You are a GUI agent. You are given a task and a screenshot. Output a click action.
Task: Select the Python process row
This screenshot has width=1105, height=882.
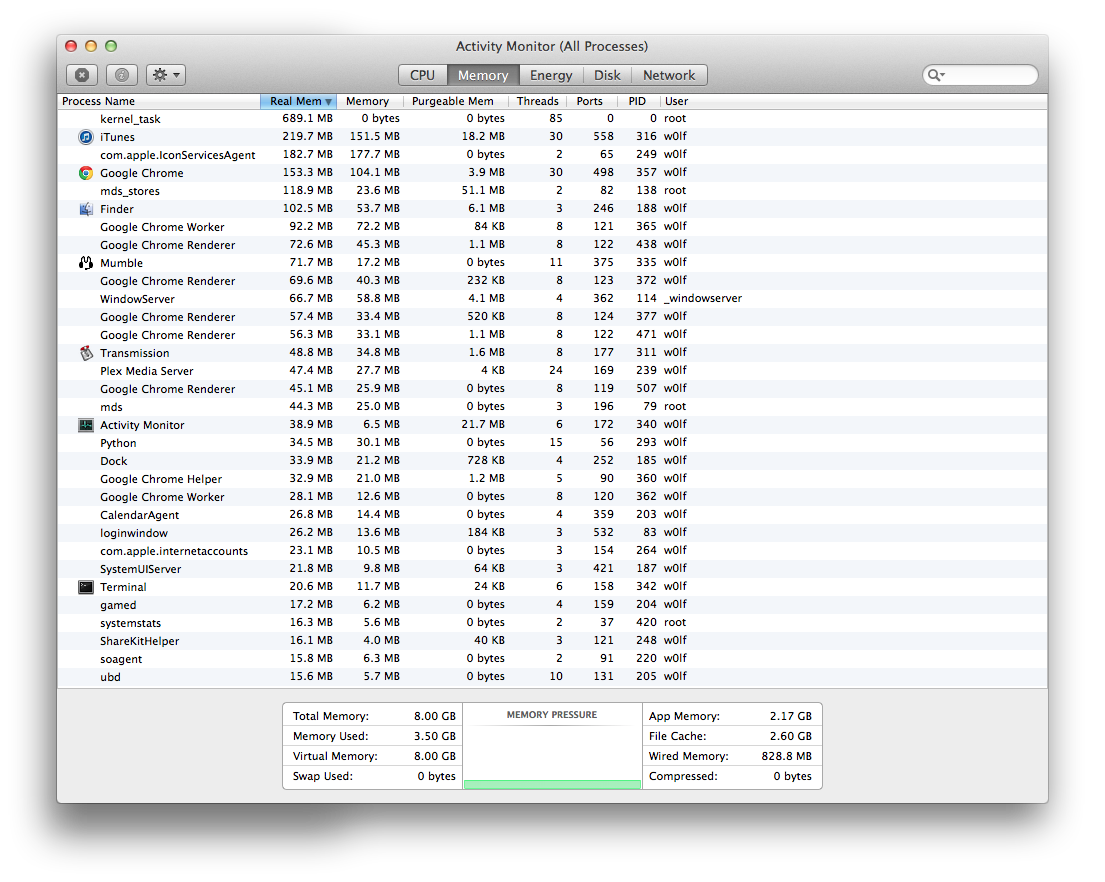pos(552,442)
